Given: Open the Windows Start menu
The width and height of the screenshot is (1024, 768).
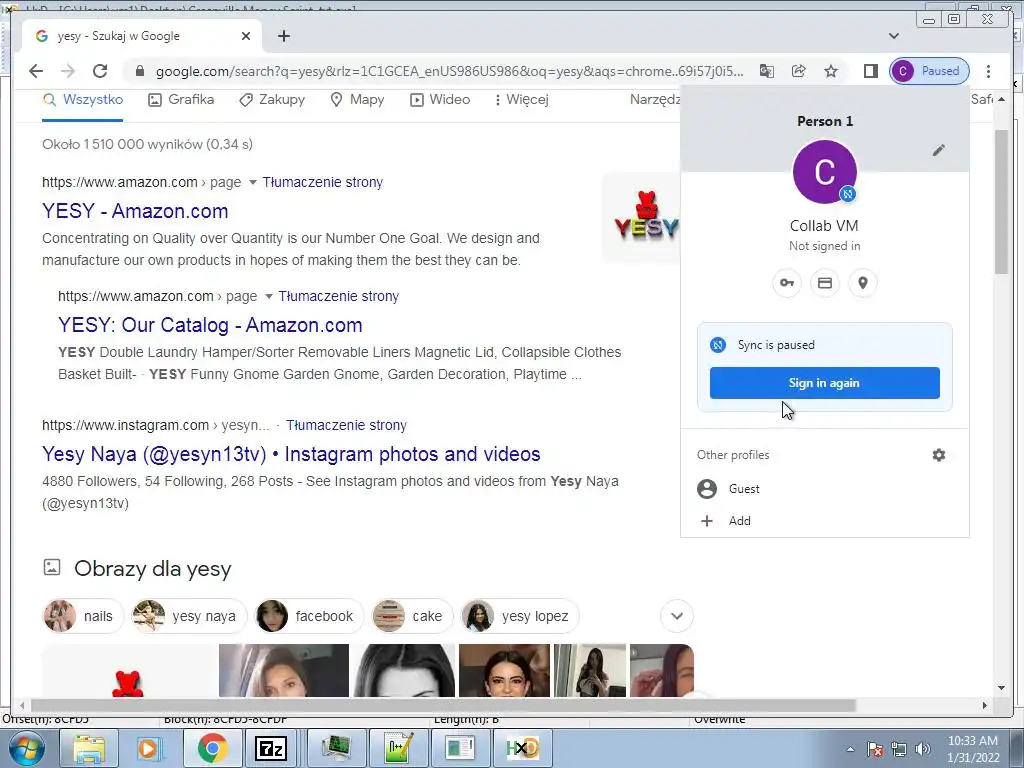Looking at the screenshot, I should click(25, 748).
